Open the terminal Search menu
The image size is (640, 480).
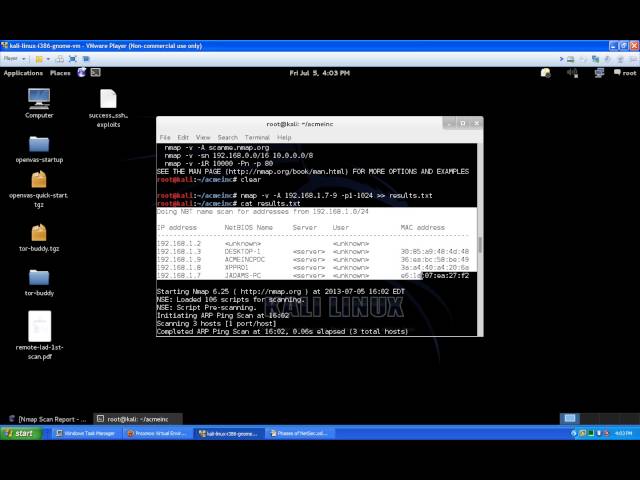coord(227,137)
